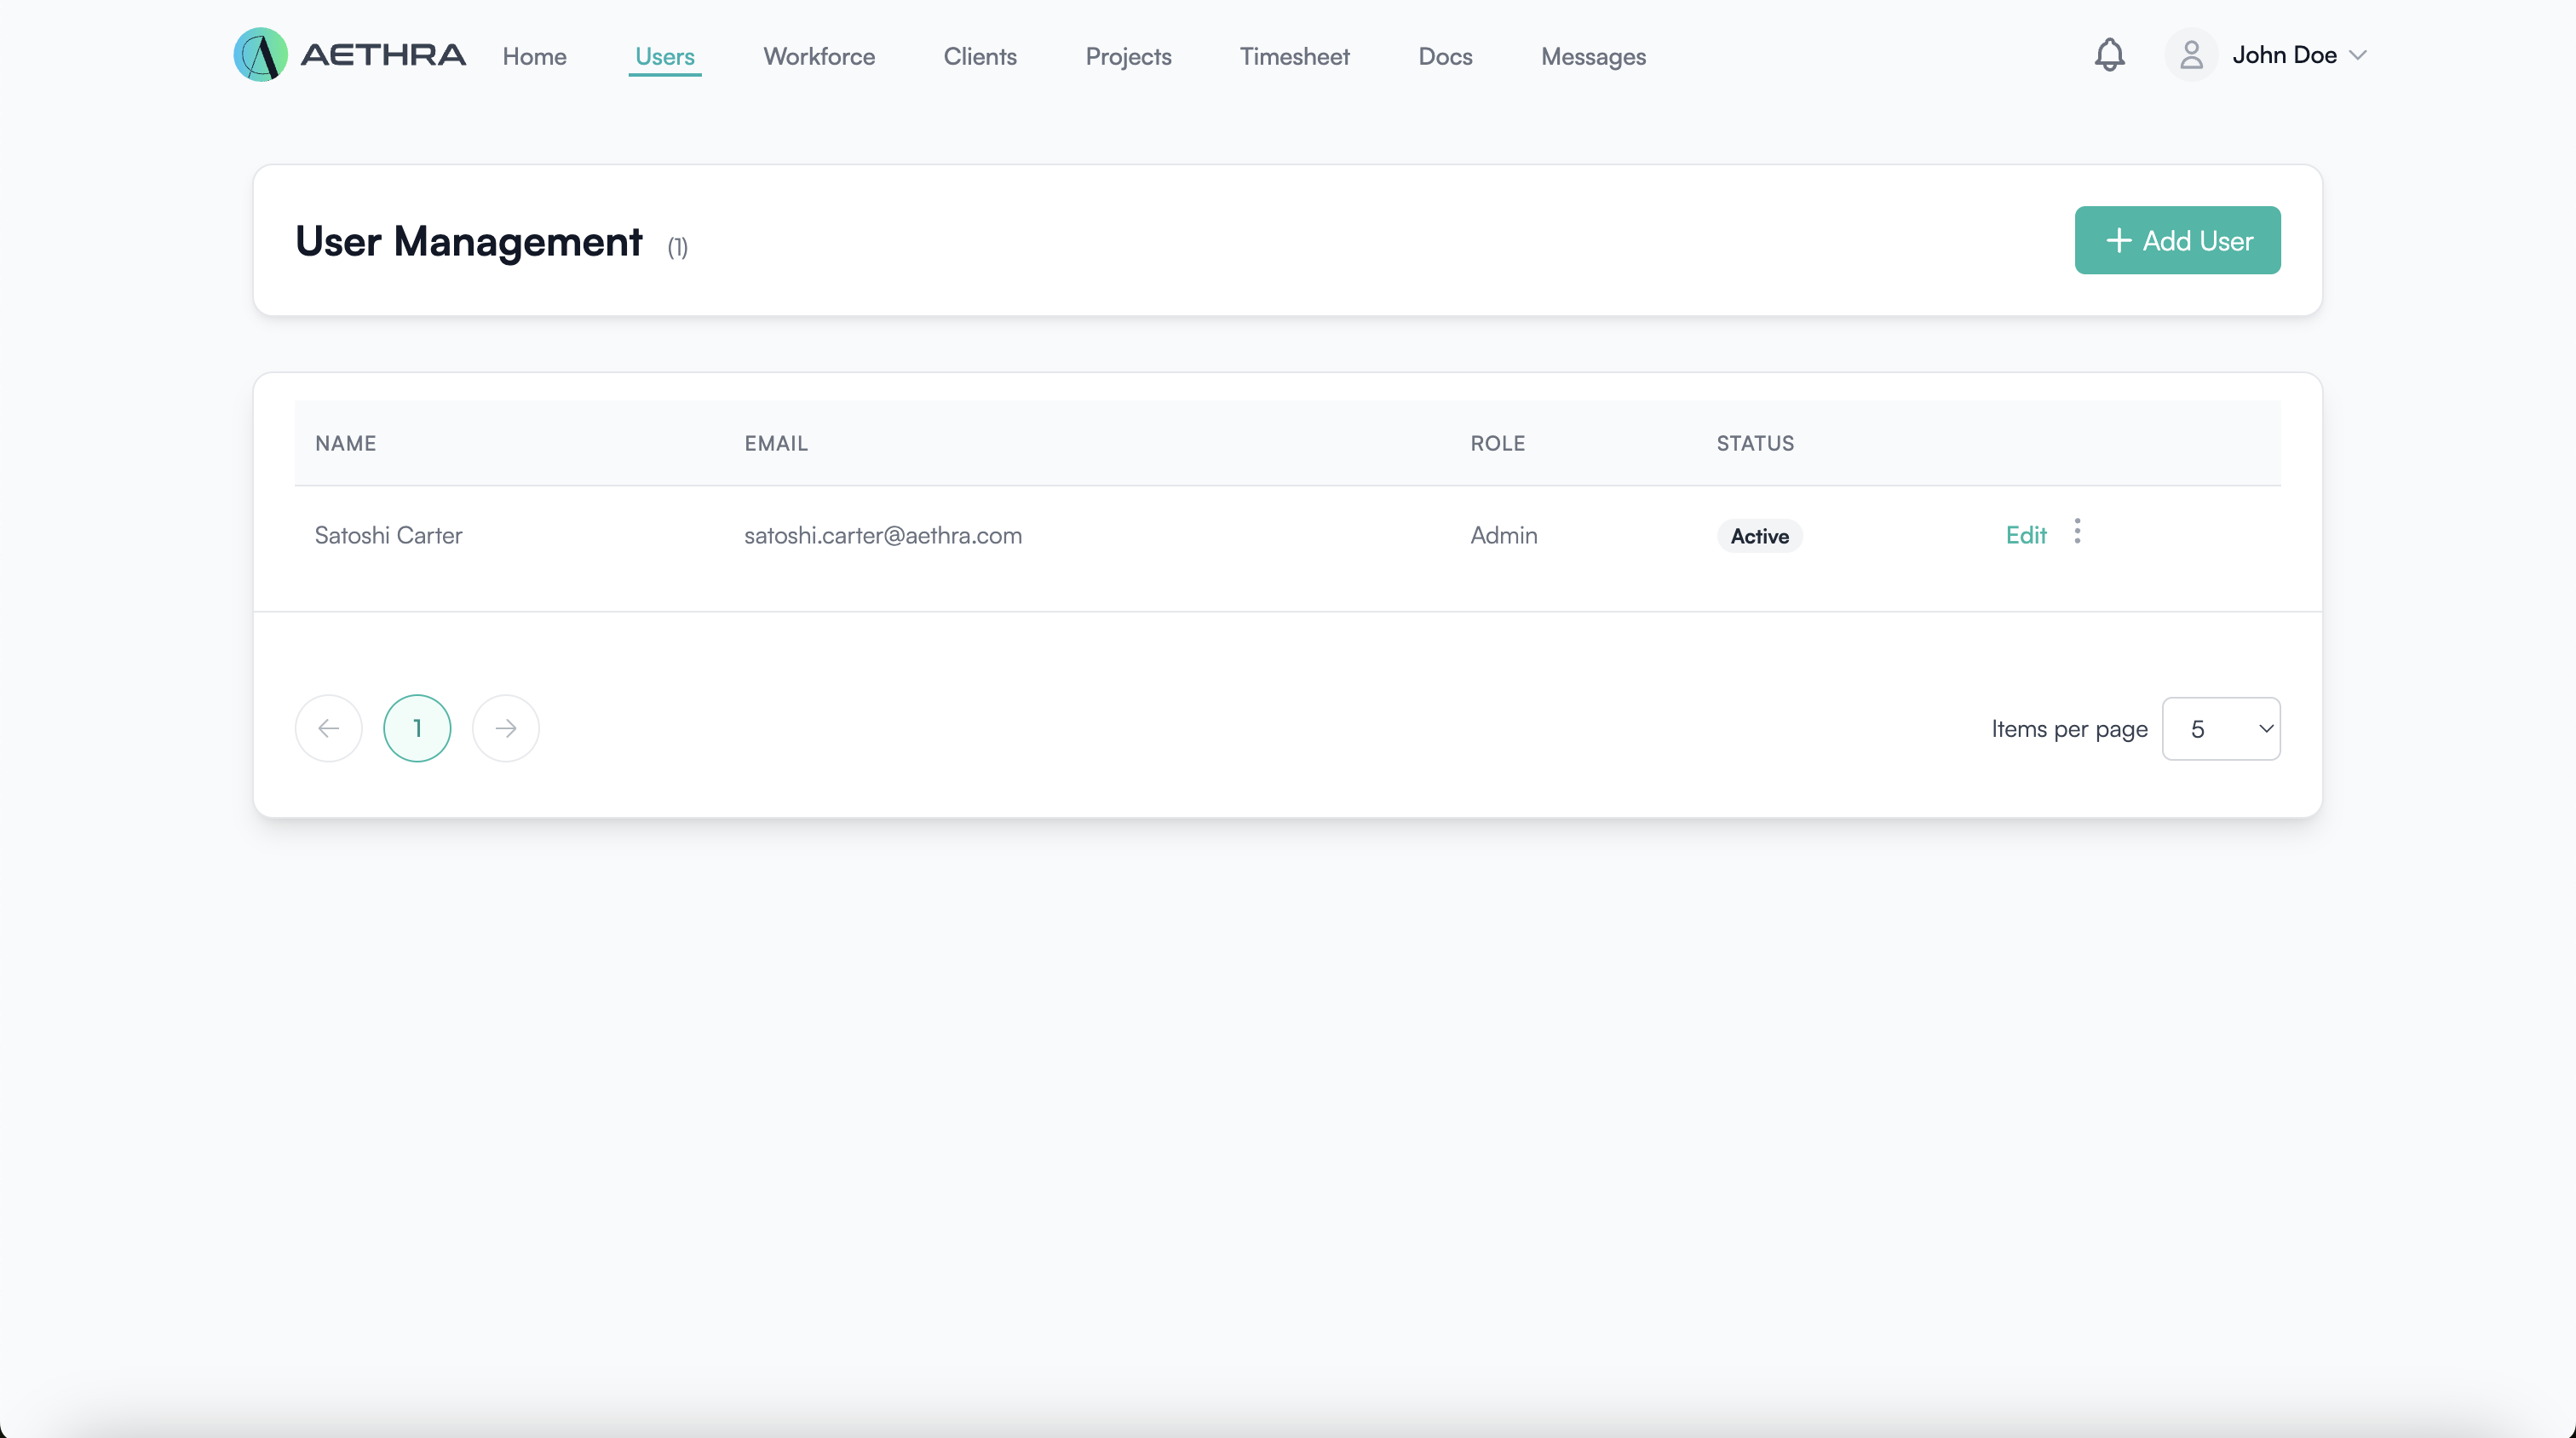Navigate to the Home tab
Viewport: 2576px width, 1438px height.
point(534,57)
